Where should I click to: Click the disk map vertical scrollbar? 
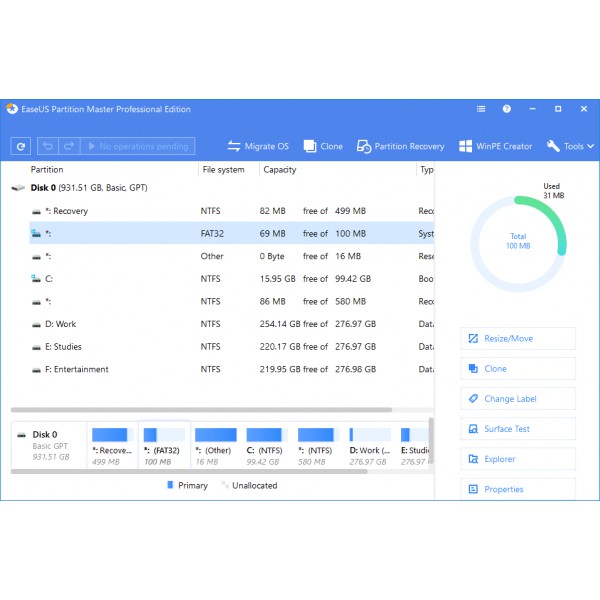pos(431,441)
